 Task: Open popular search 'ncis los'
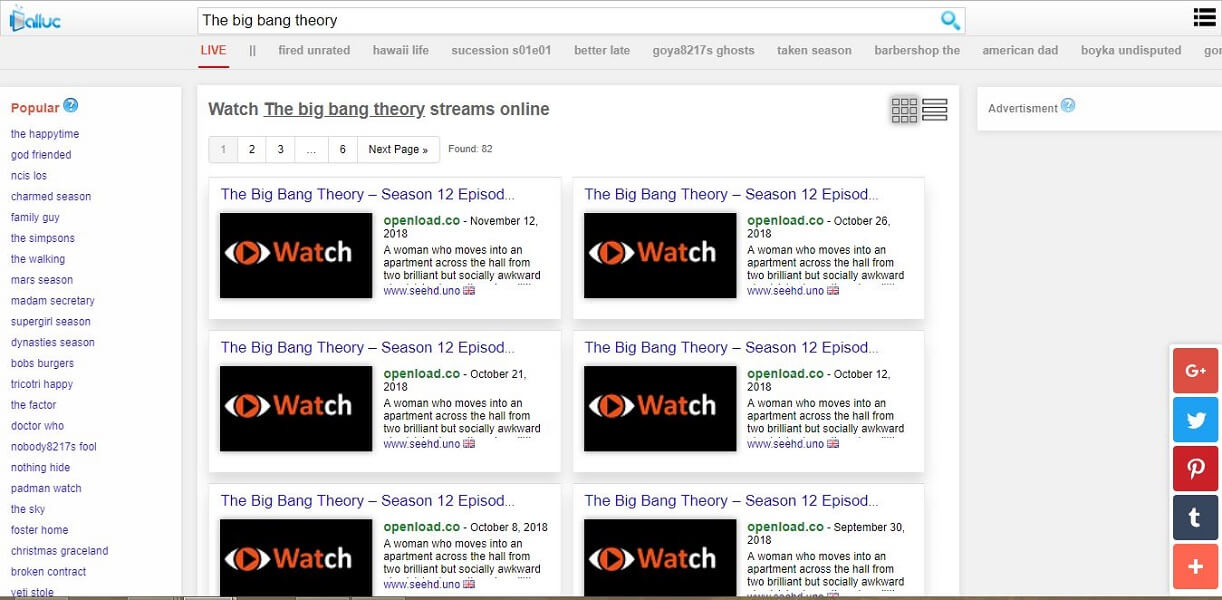click(29, 176)
